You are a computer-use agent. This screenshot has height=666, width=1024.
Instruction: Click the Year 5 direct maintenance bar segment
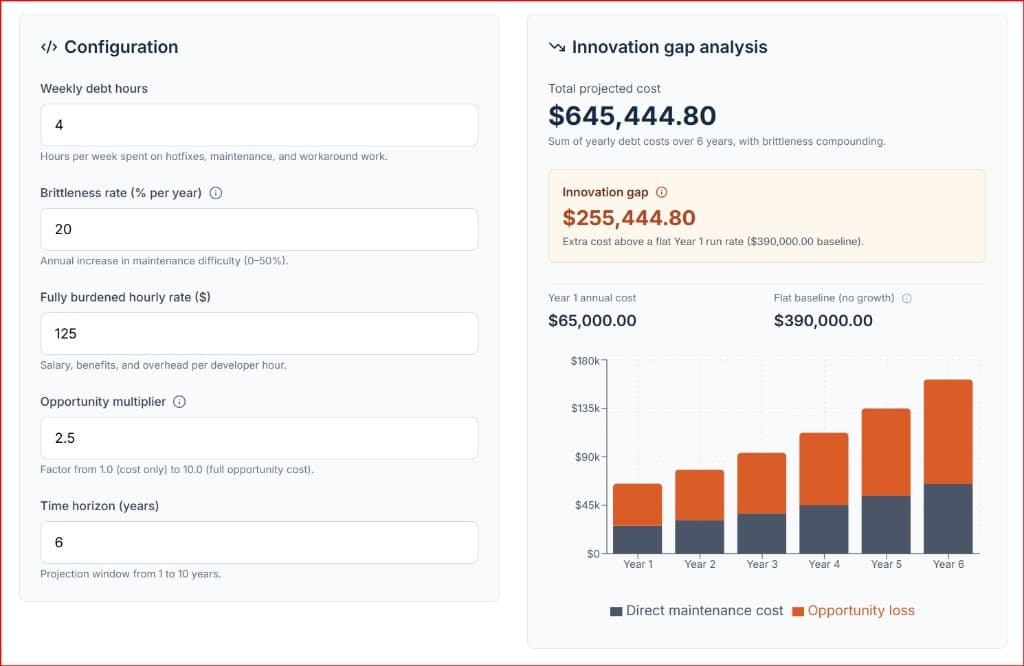(x=886, y=525)
